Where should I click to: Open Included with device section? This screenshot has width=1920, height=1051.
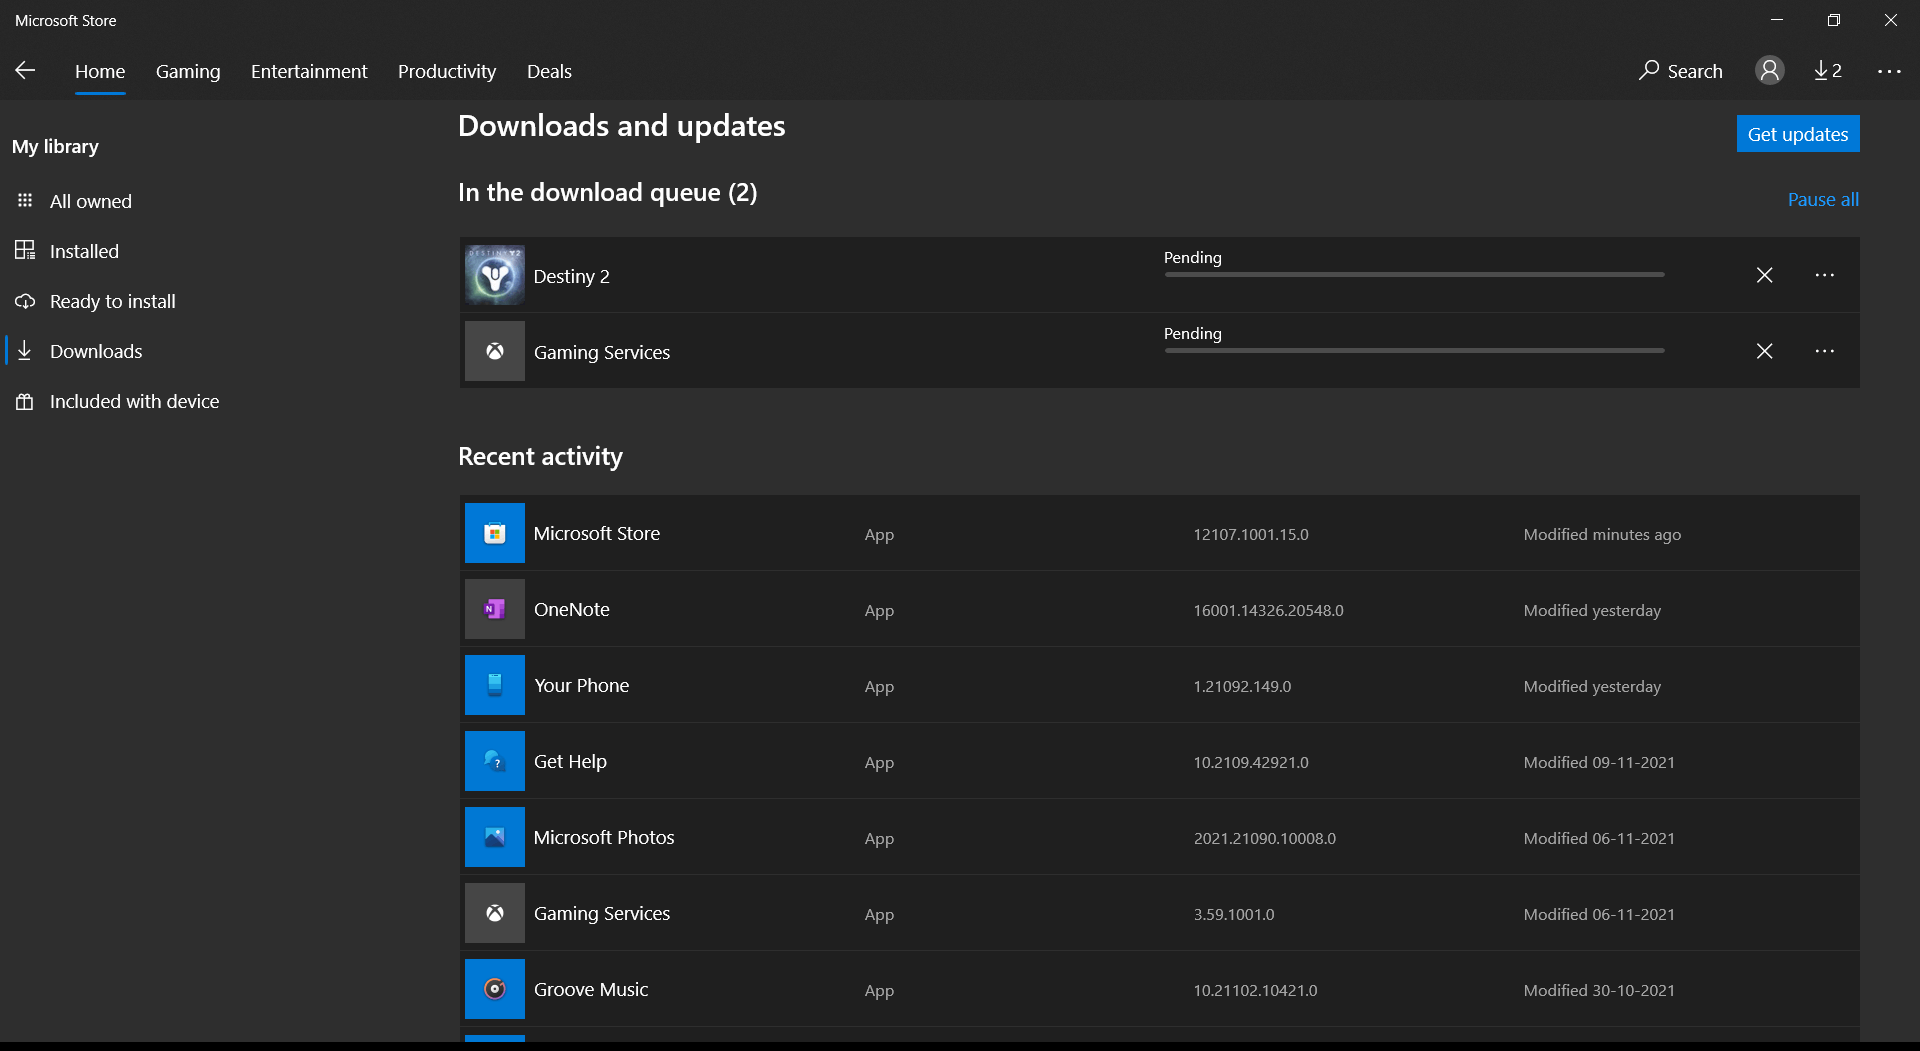coord(118,401)
